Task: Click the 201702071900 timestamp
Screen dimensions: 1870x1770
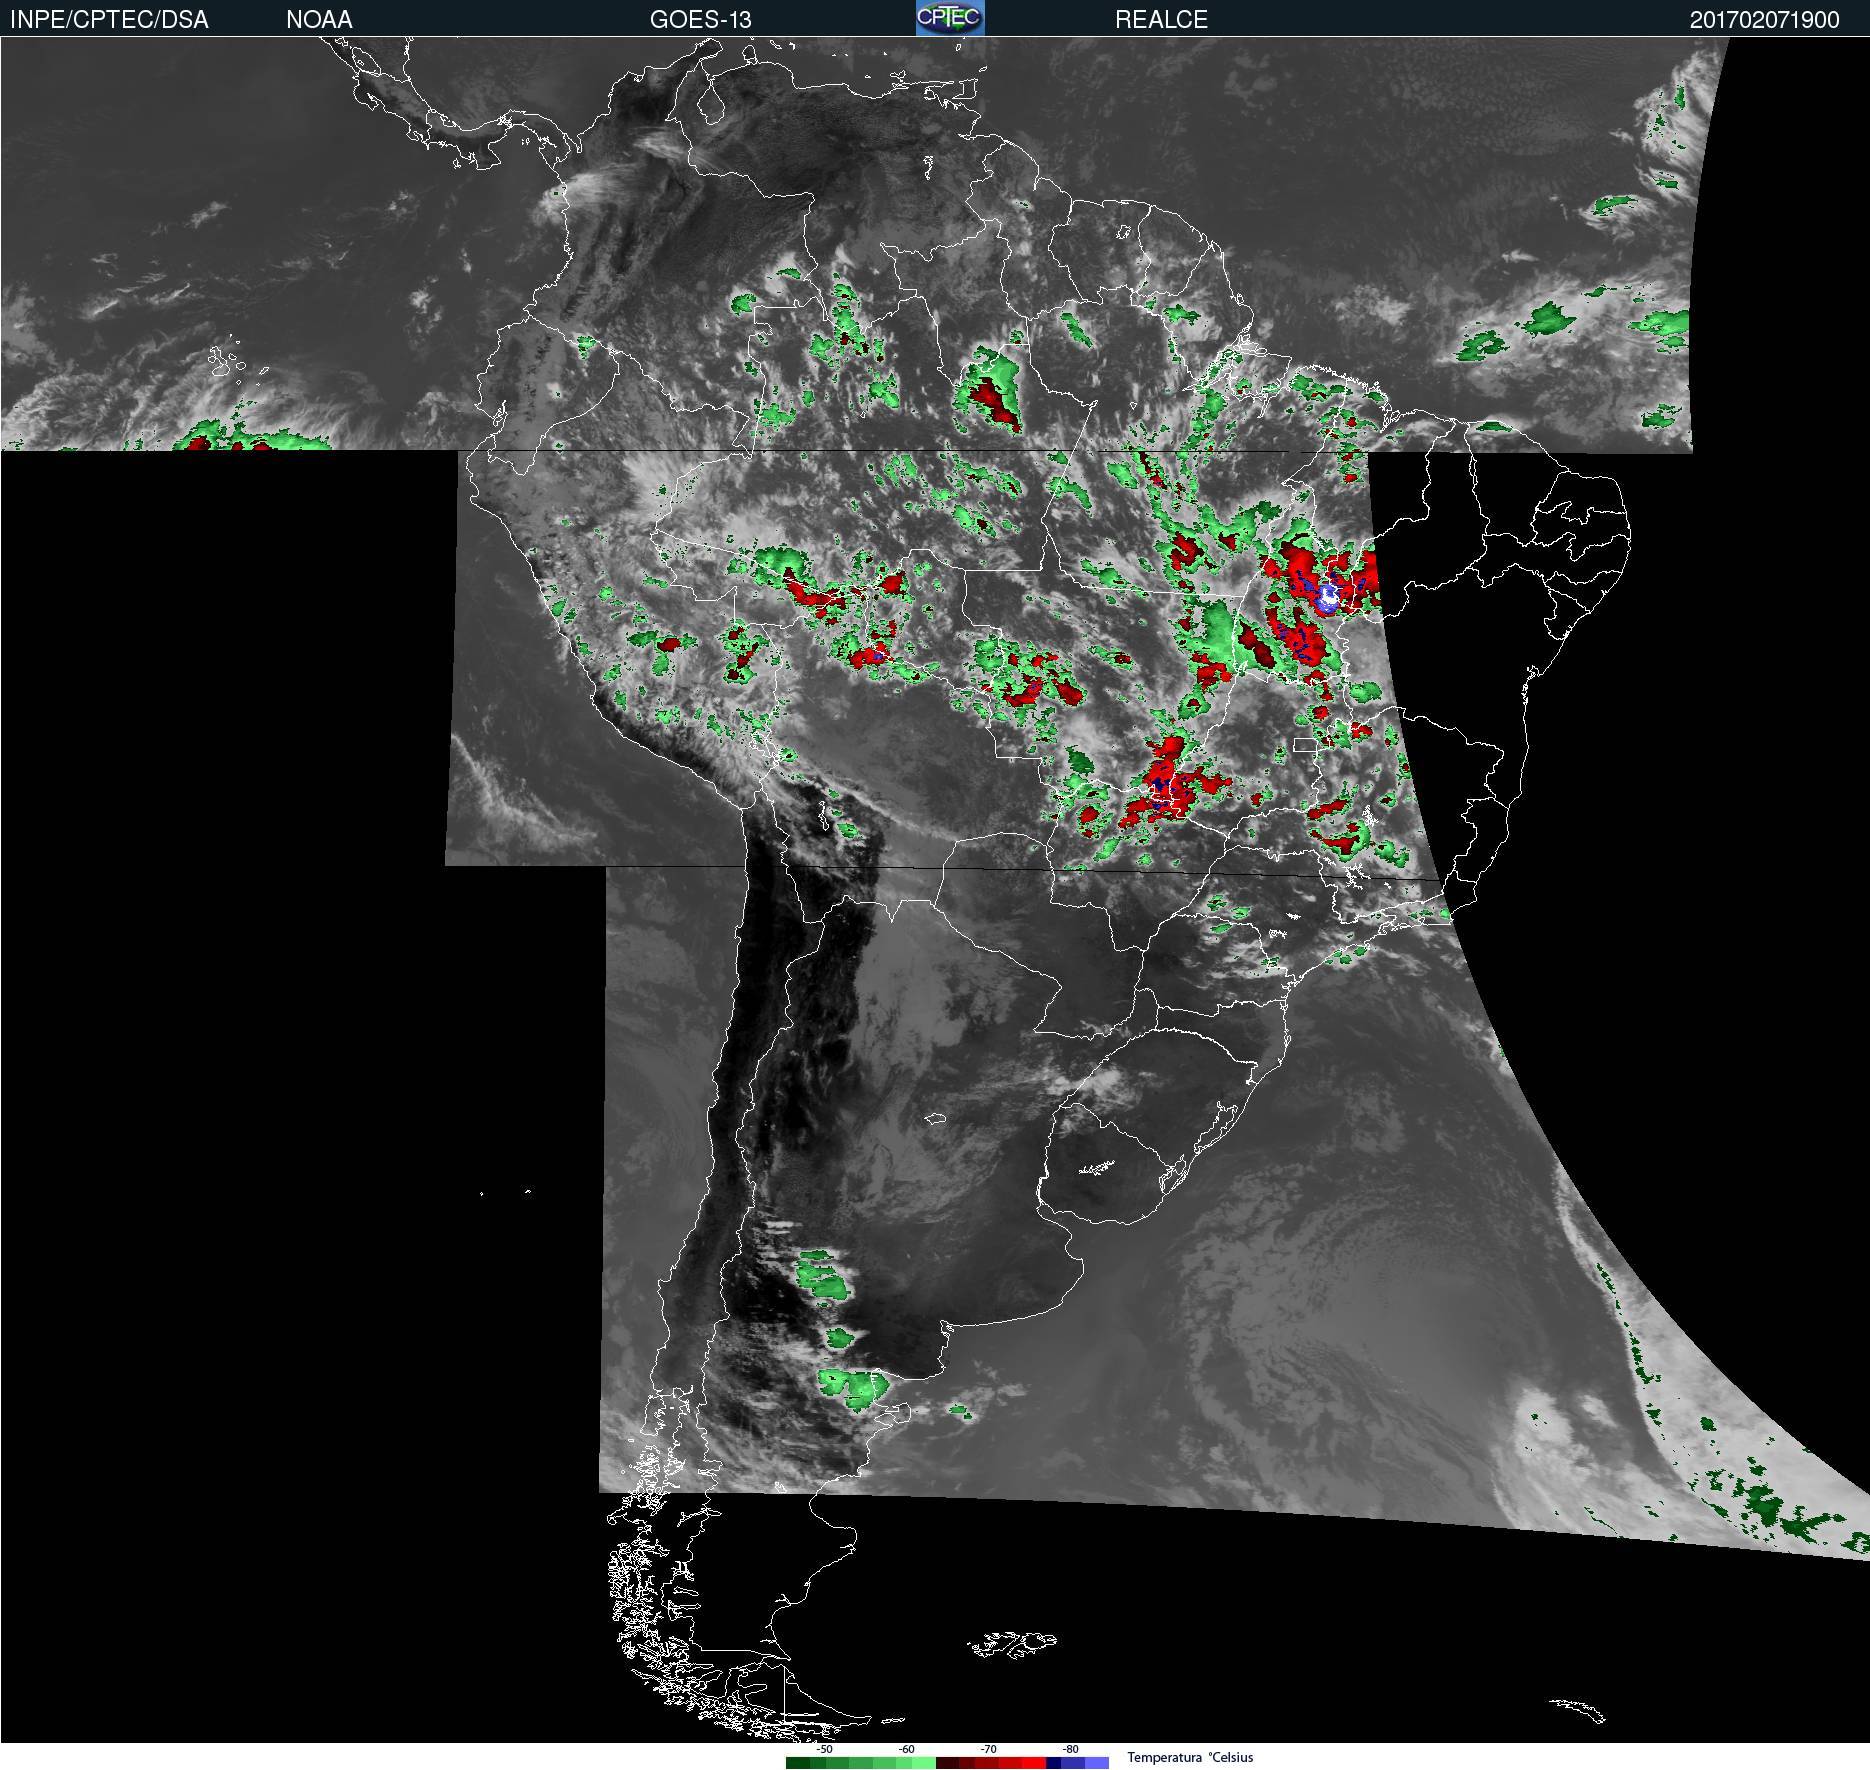Action: click(1764, 20)
